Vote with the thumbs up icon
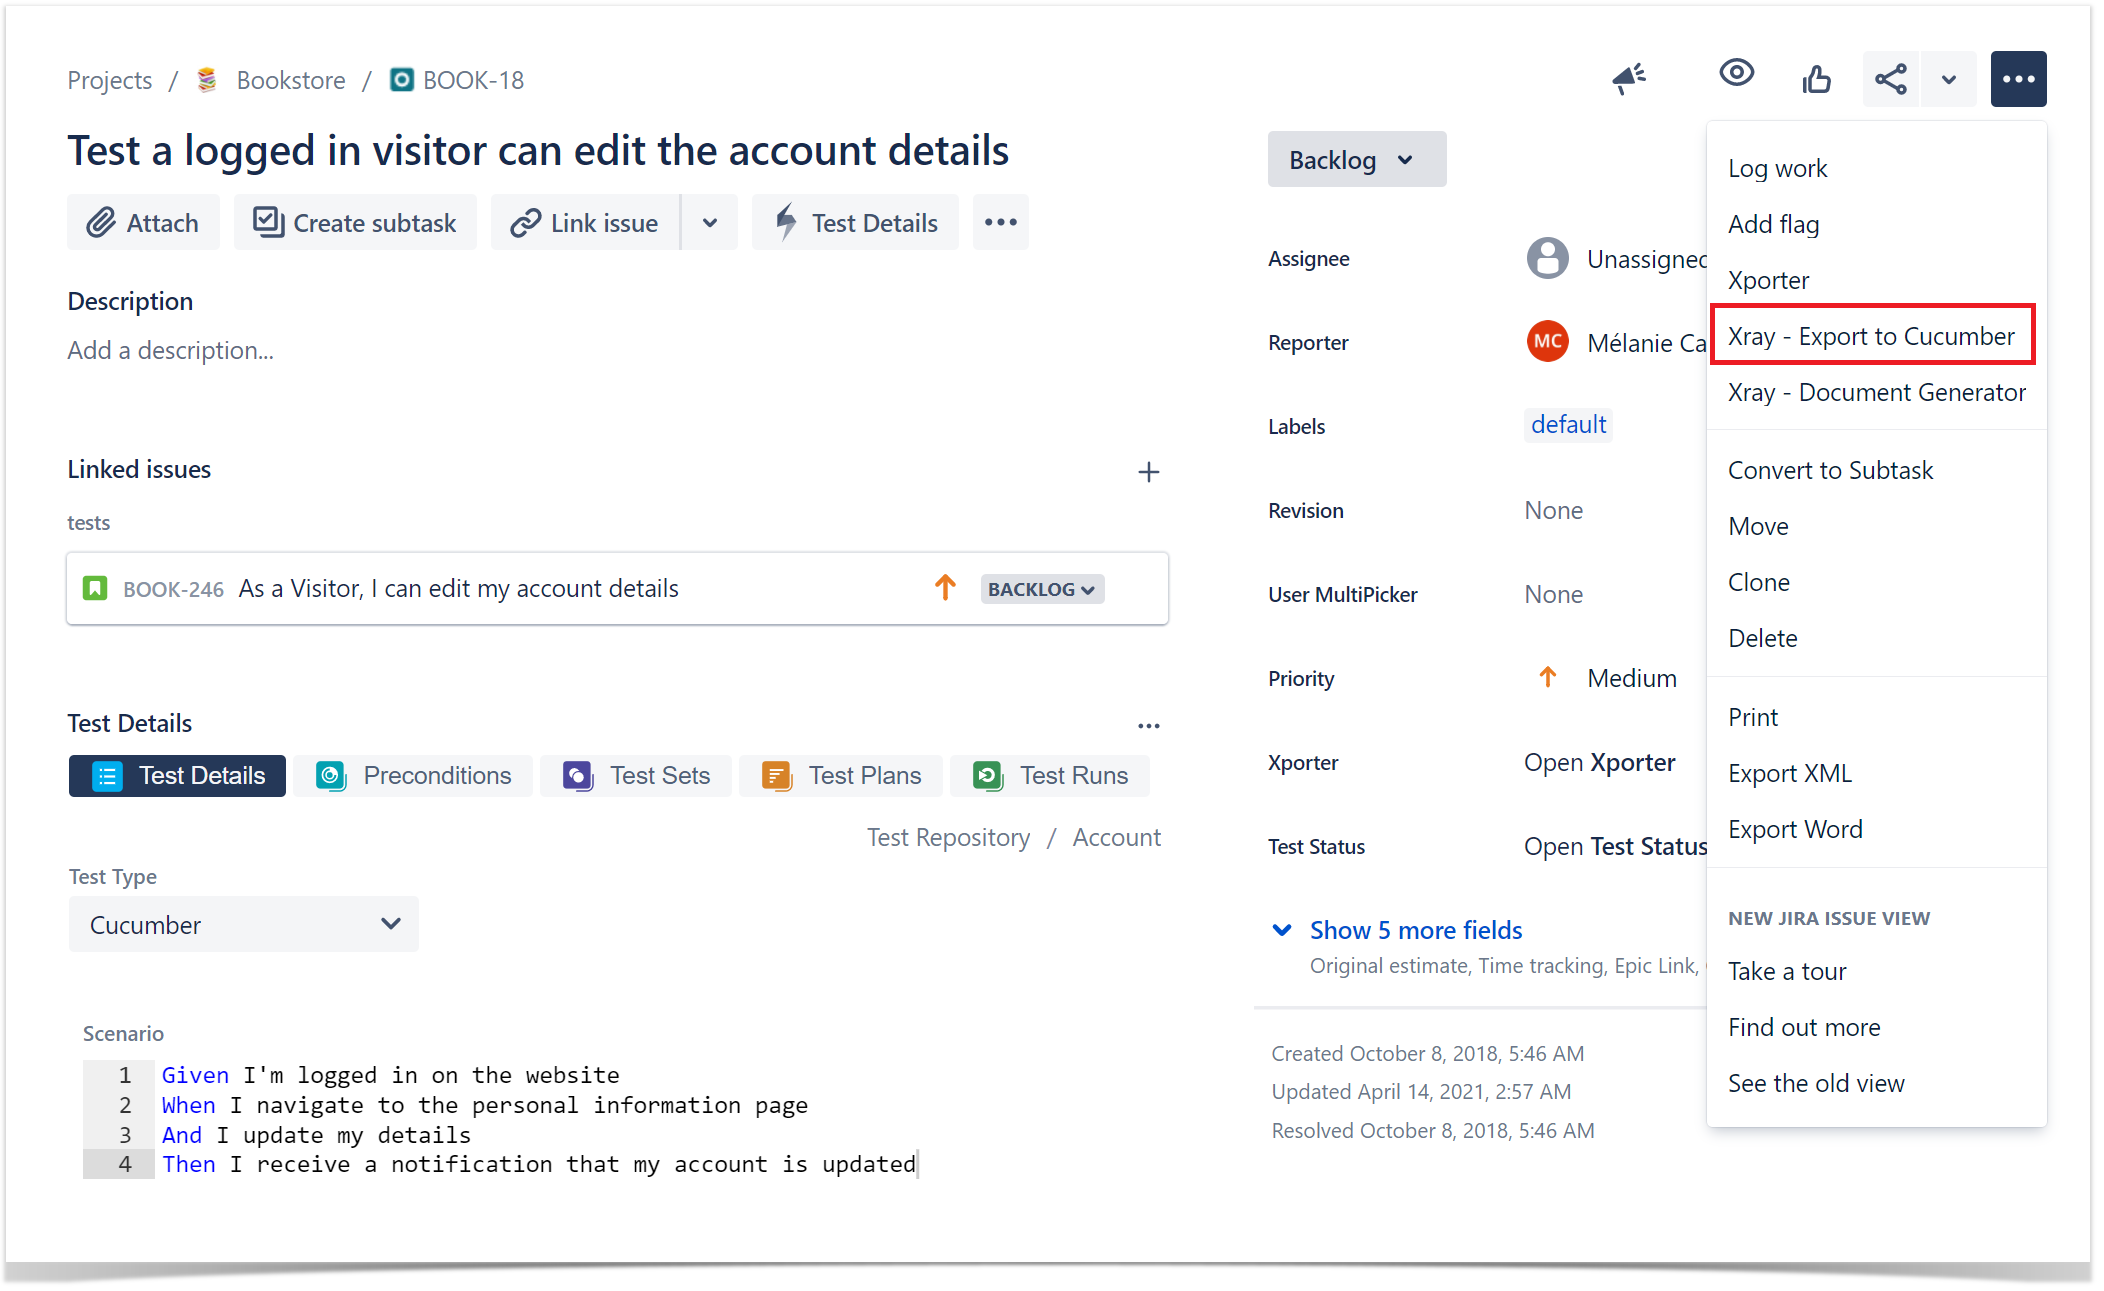 (x=1816, y=79)
